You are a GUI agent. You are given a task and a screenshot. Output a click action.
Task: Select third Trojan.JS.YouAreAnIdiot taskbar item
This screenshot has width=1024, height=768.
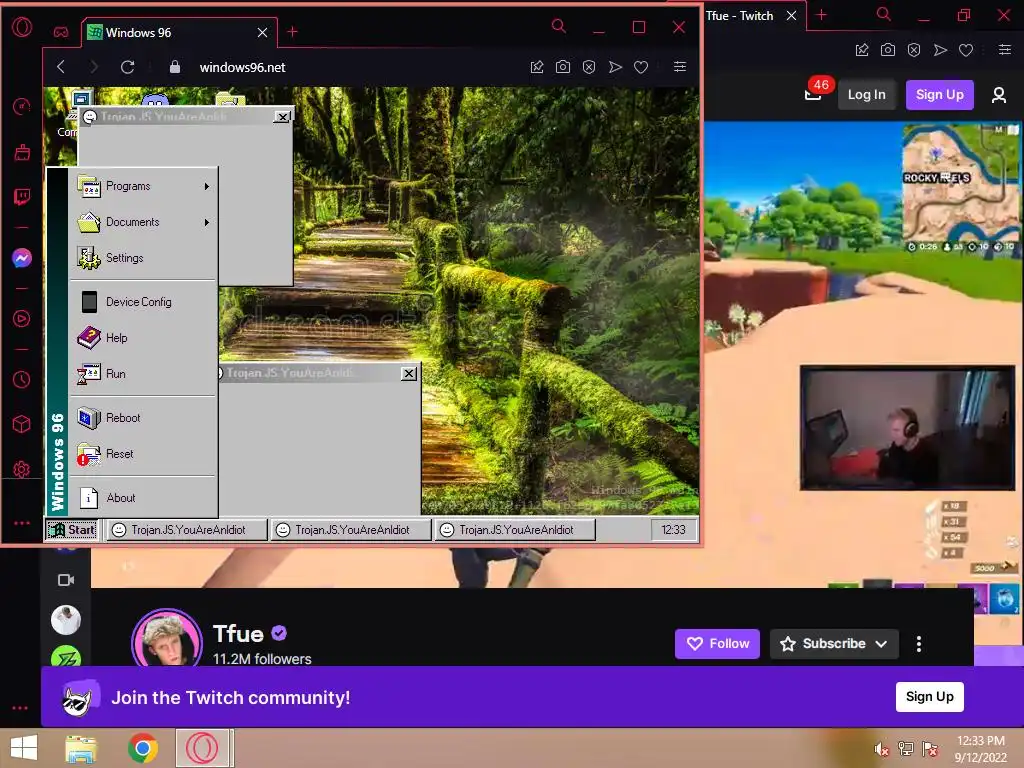click(515, 530)
